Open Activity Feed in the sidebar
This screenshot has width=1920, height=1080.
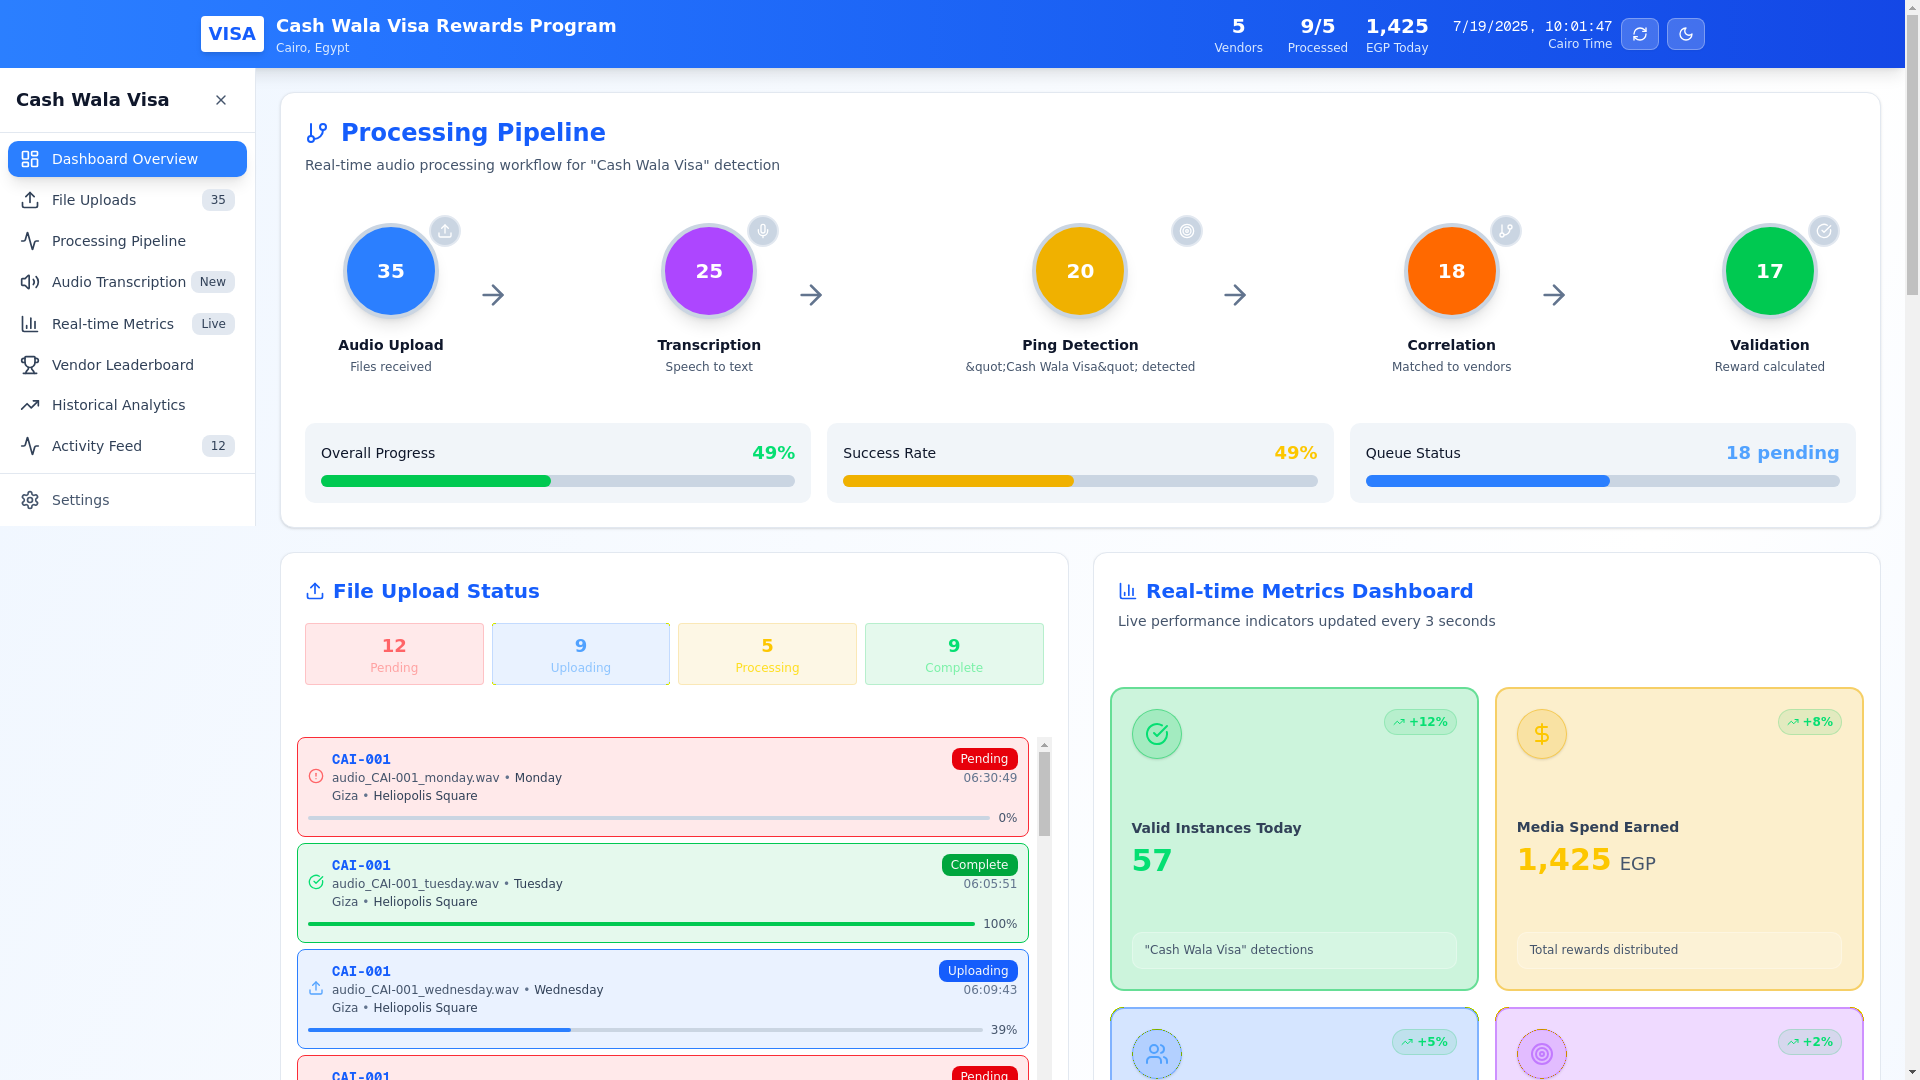click(x=127, y=446)
